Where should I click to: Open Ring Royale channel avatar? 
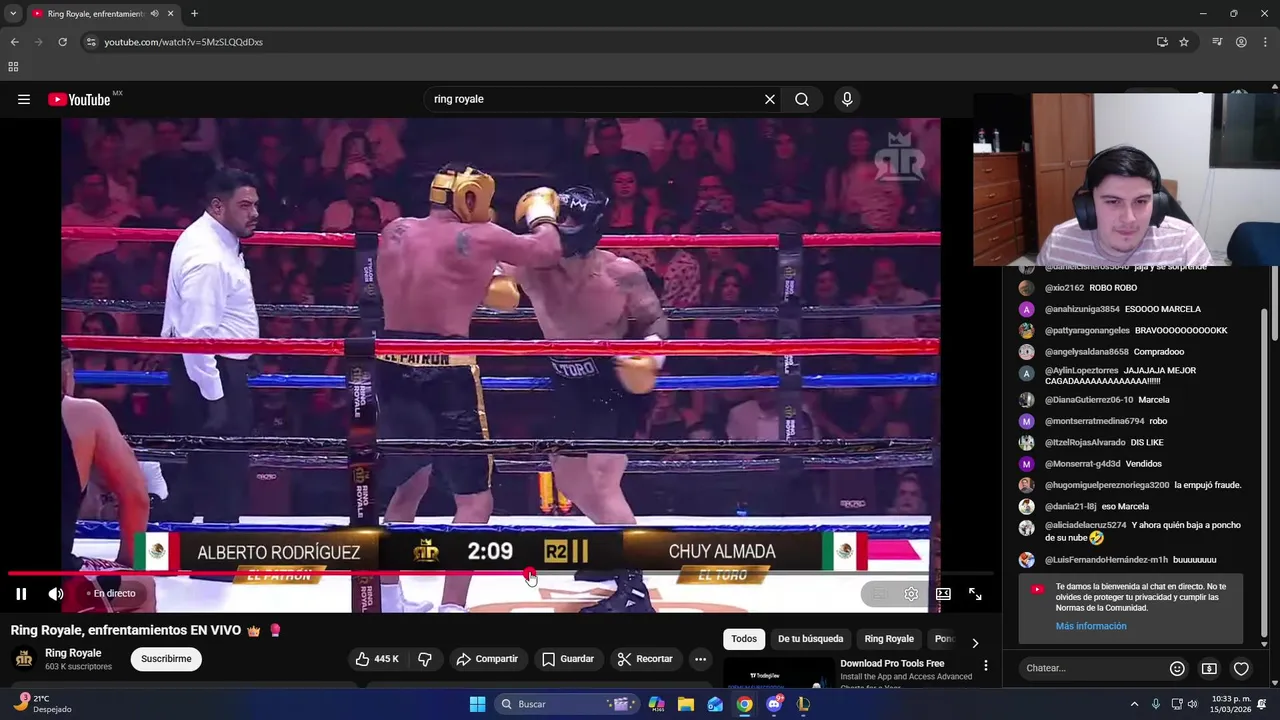(24, 658)
